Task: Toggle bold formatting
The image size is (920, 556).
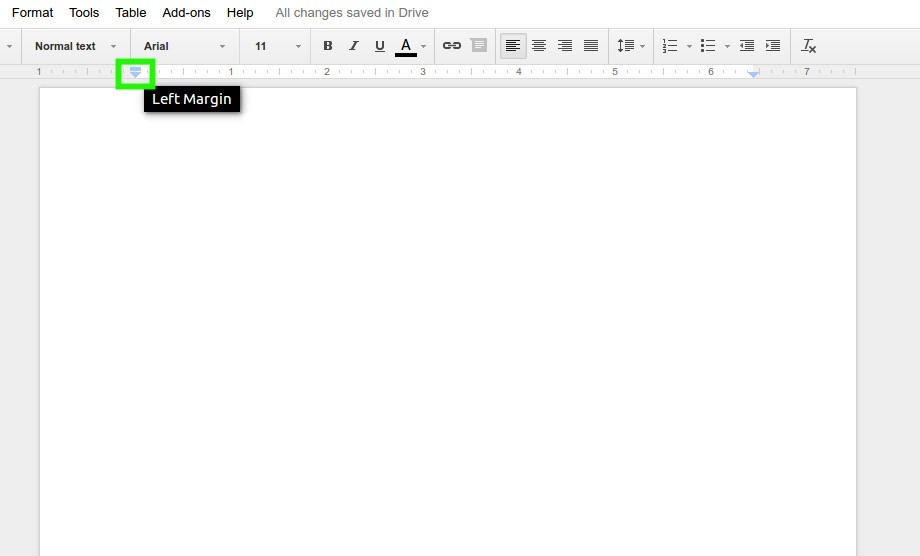Action: point(328,46)
